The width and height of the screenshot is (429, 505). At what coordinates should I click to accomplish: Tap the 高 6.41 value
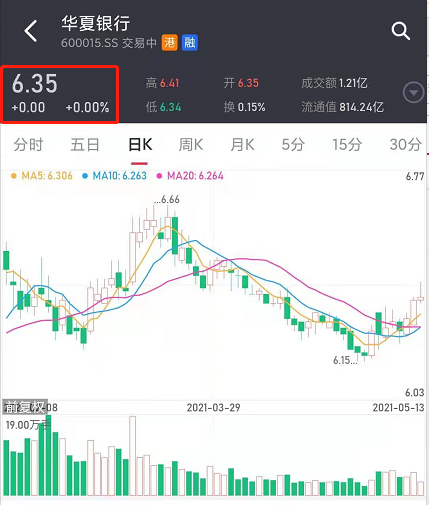coord(162,83)
